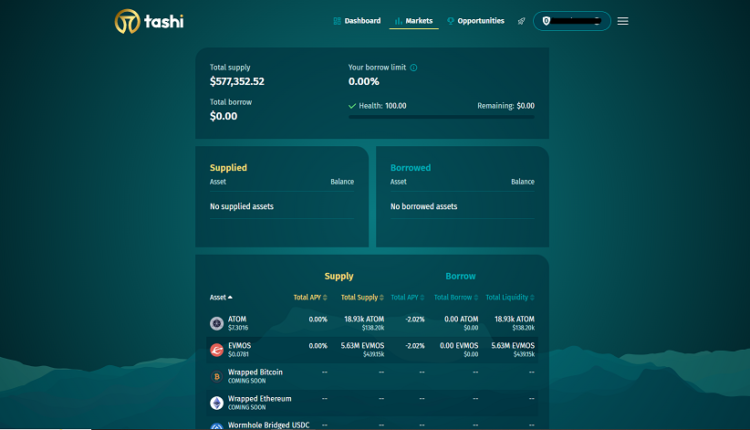Click the borrow limit health progress bar

[x=441, y=117]
